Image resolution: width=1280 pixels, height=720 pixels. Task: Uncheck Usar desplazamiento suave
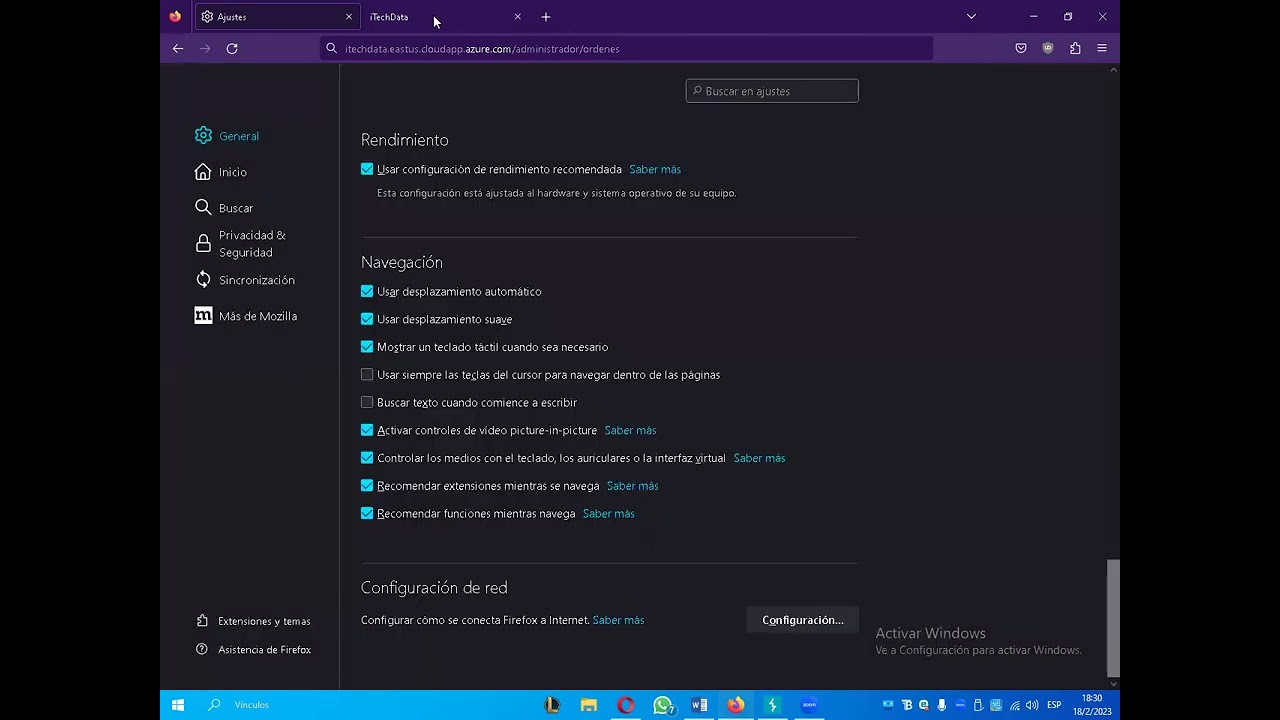tap(367, 319)
